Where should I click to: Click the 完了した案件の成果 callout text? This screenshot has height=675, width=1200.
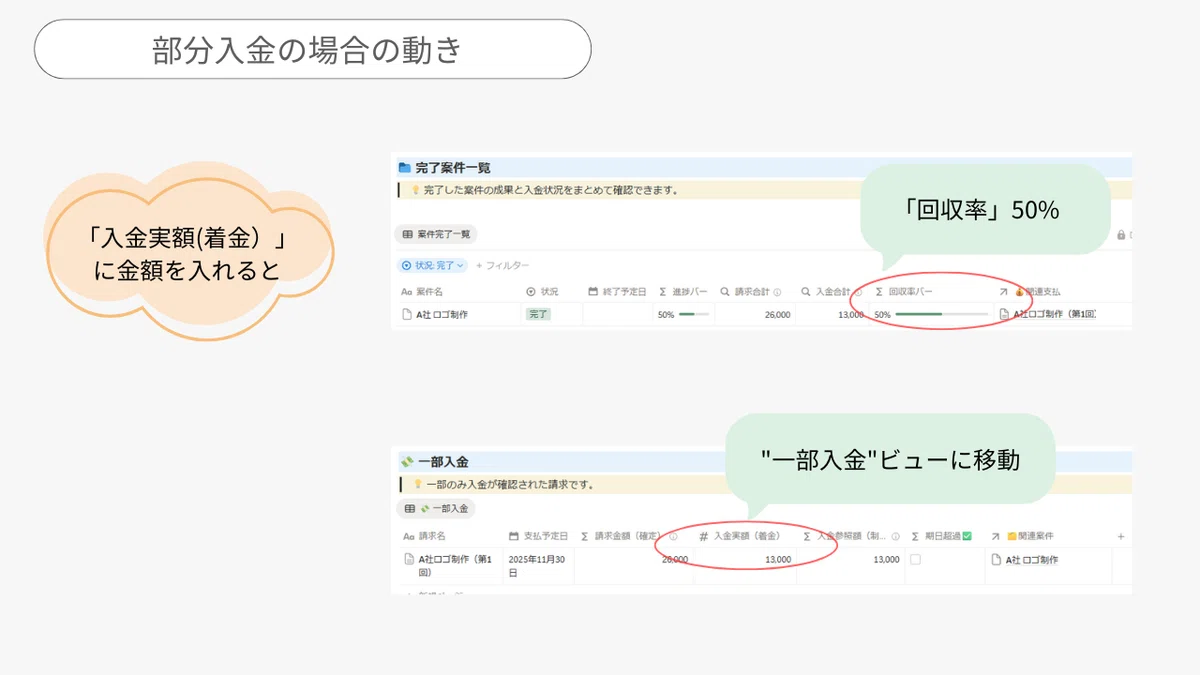(551, 189)
